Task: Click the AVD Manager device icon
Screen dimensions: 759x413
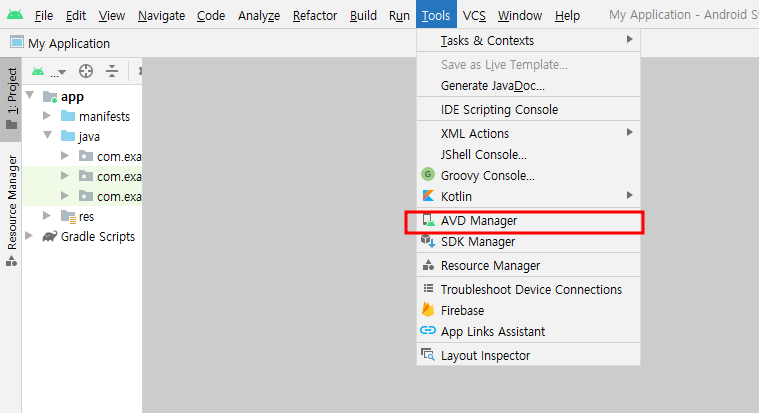Action: pyautogui.click(x=428, y=220)
